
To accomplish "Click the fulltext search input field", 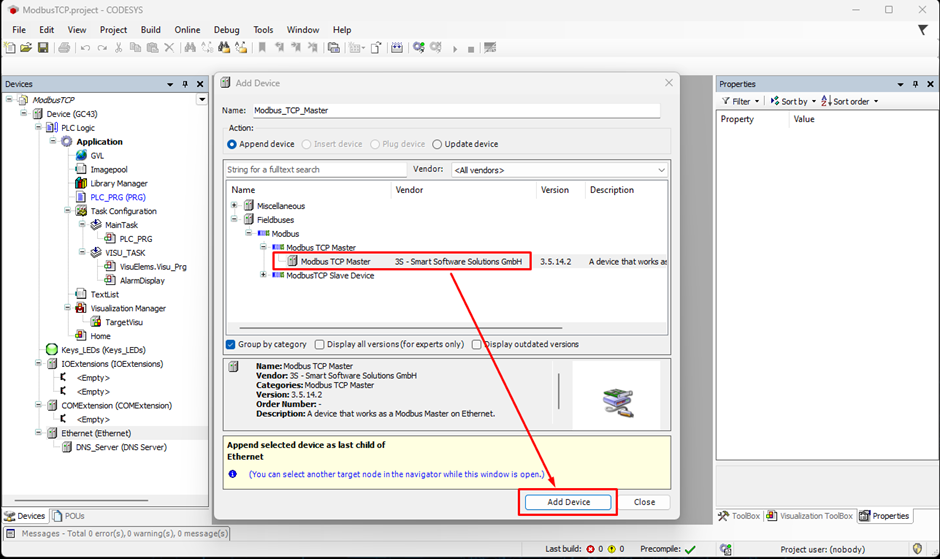I will coord(316,170).
